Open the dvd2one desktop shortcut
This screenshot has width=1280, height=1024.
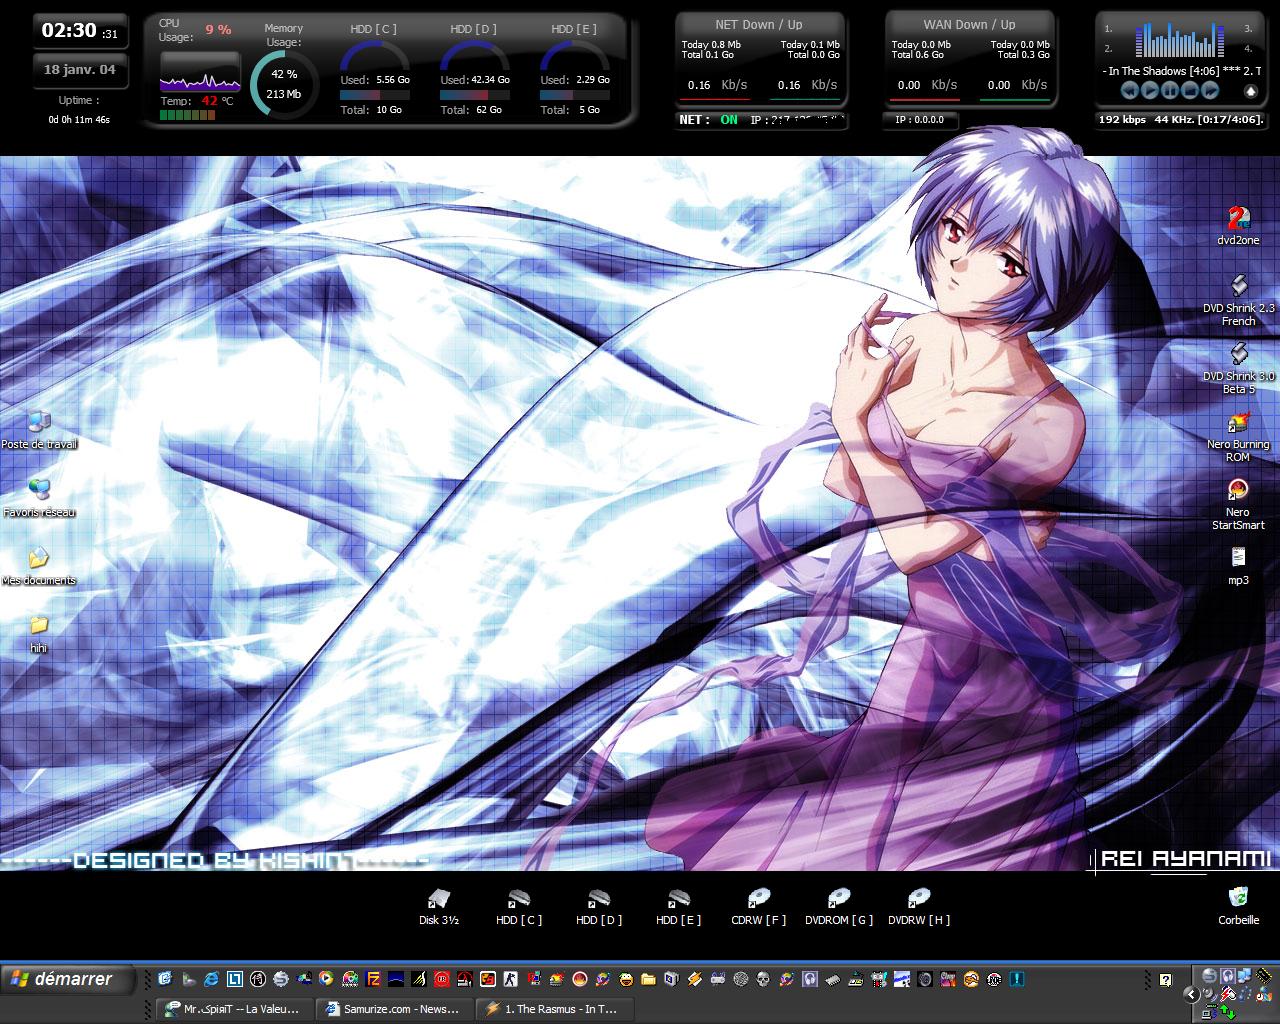[x=1238, y=220]
